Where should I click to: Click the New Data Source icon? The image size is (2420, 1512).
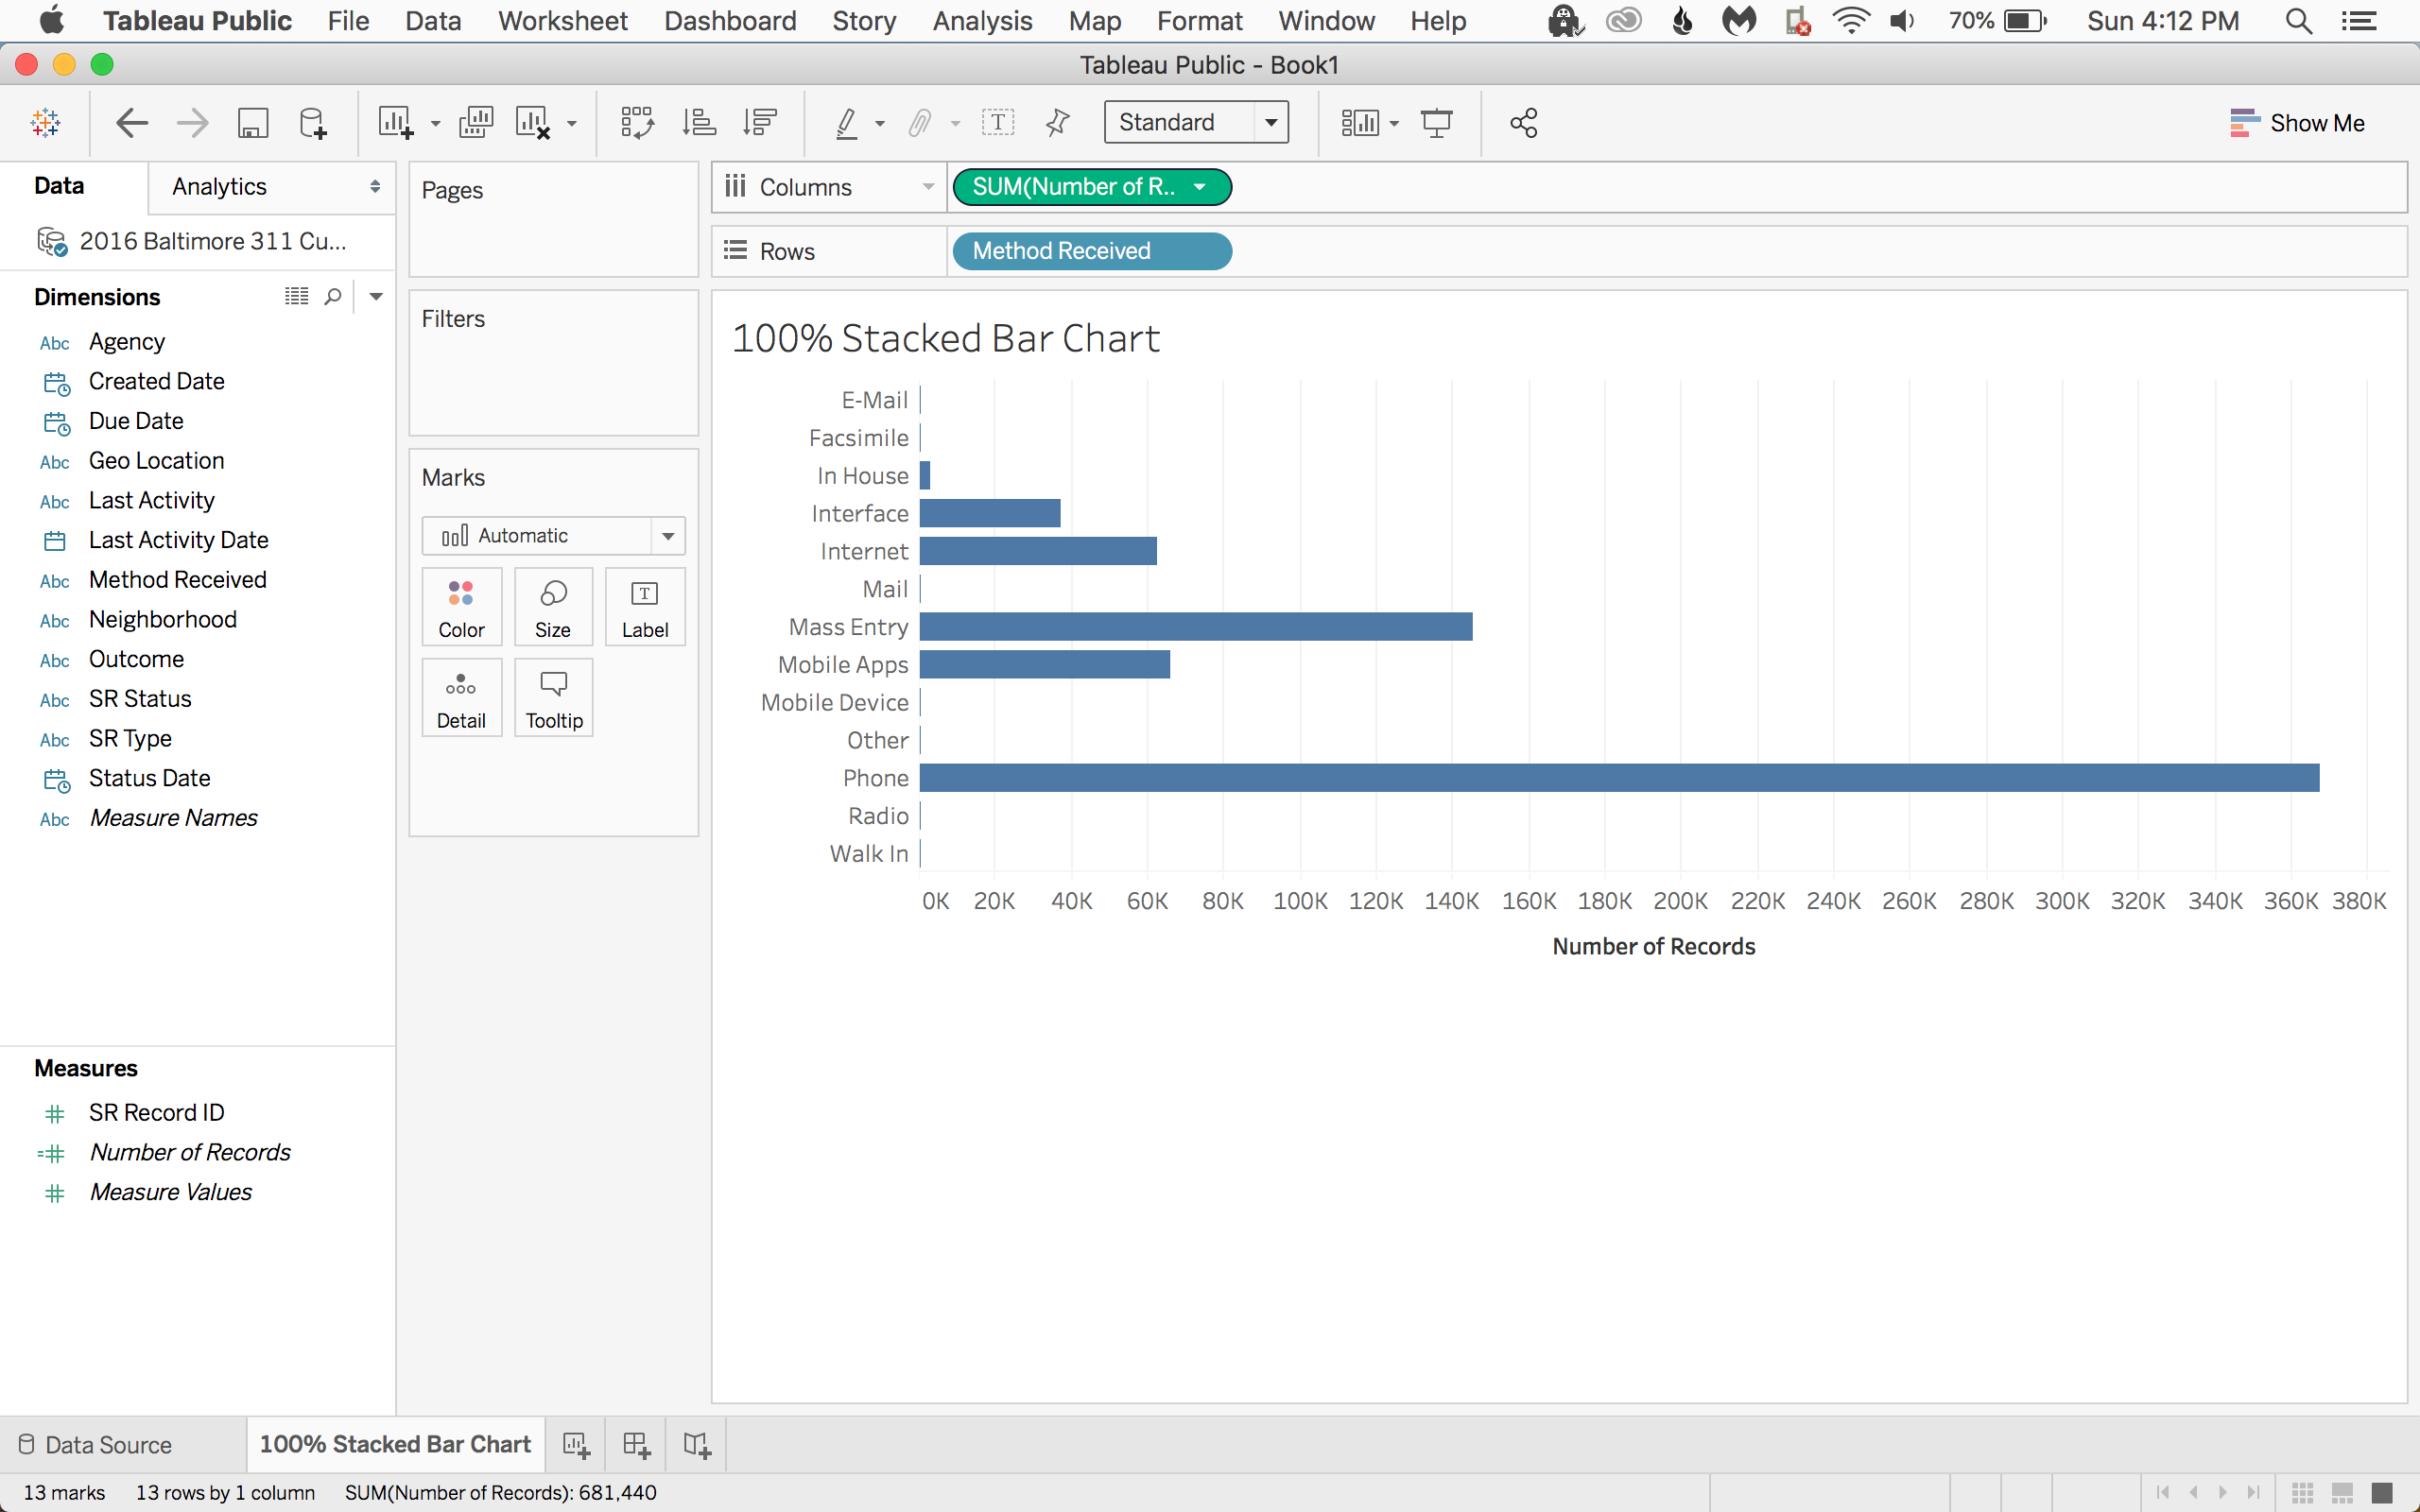point(313,123)
